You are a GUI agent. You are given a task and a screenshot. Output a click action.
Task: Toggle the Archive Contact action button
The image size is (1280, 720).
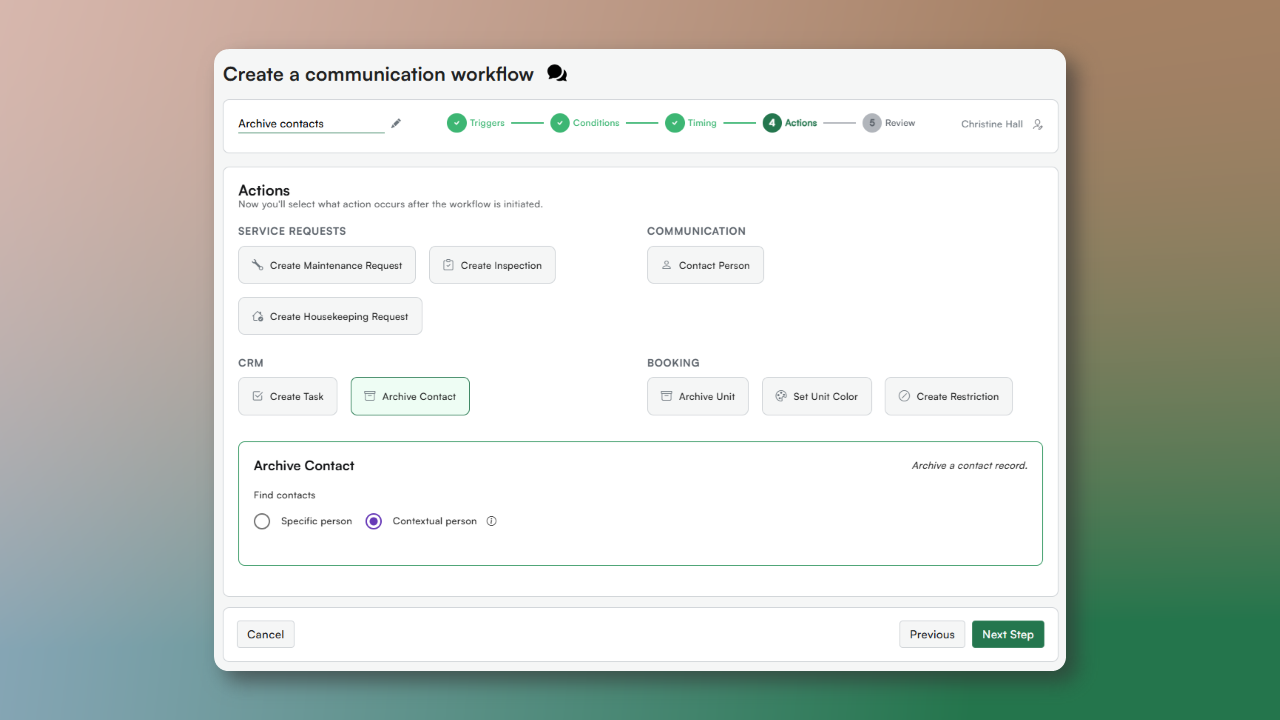click(410, 397)
